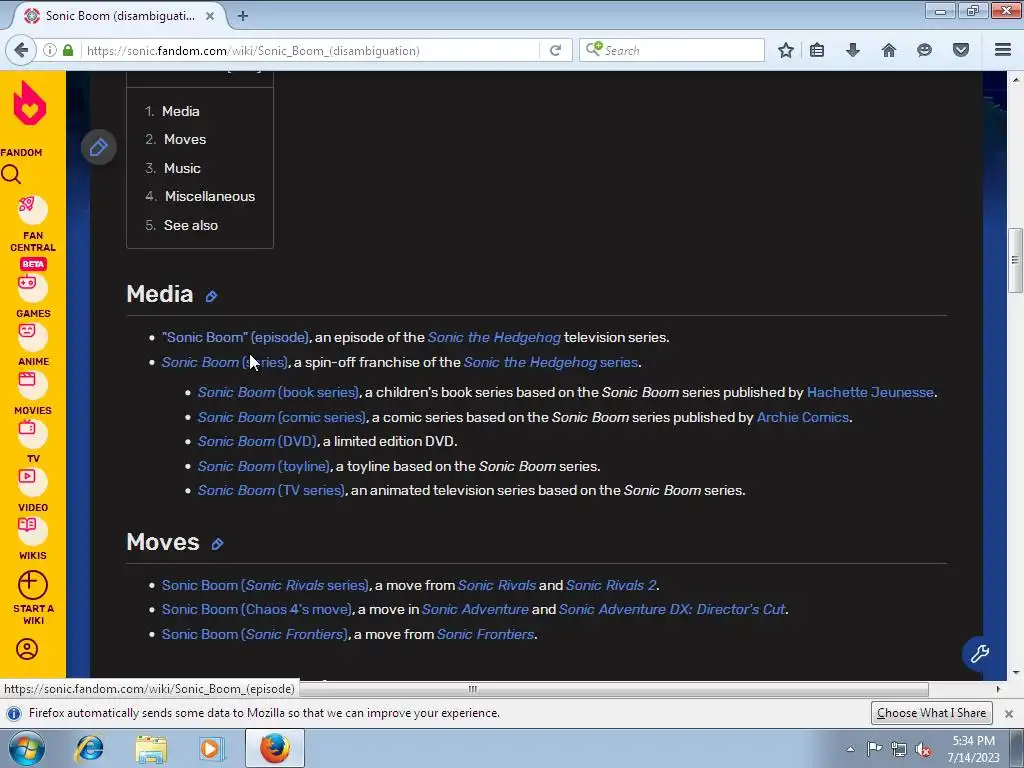Dismiss the Firefox data notification bar
1024x768 pixels.
tap(1008, 714)
